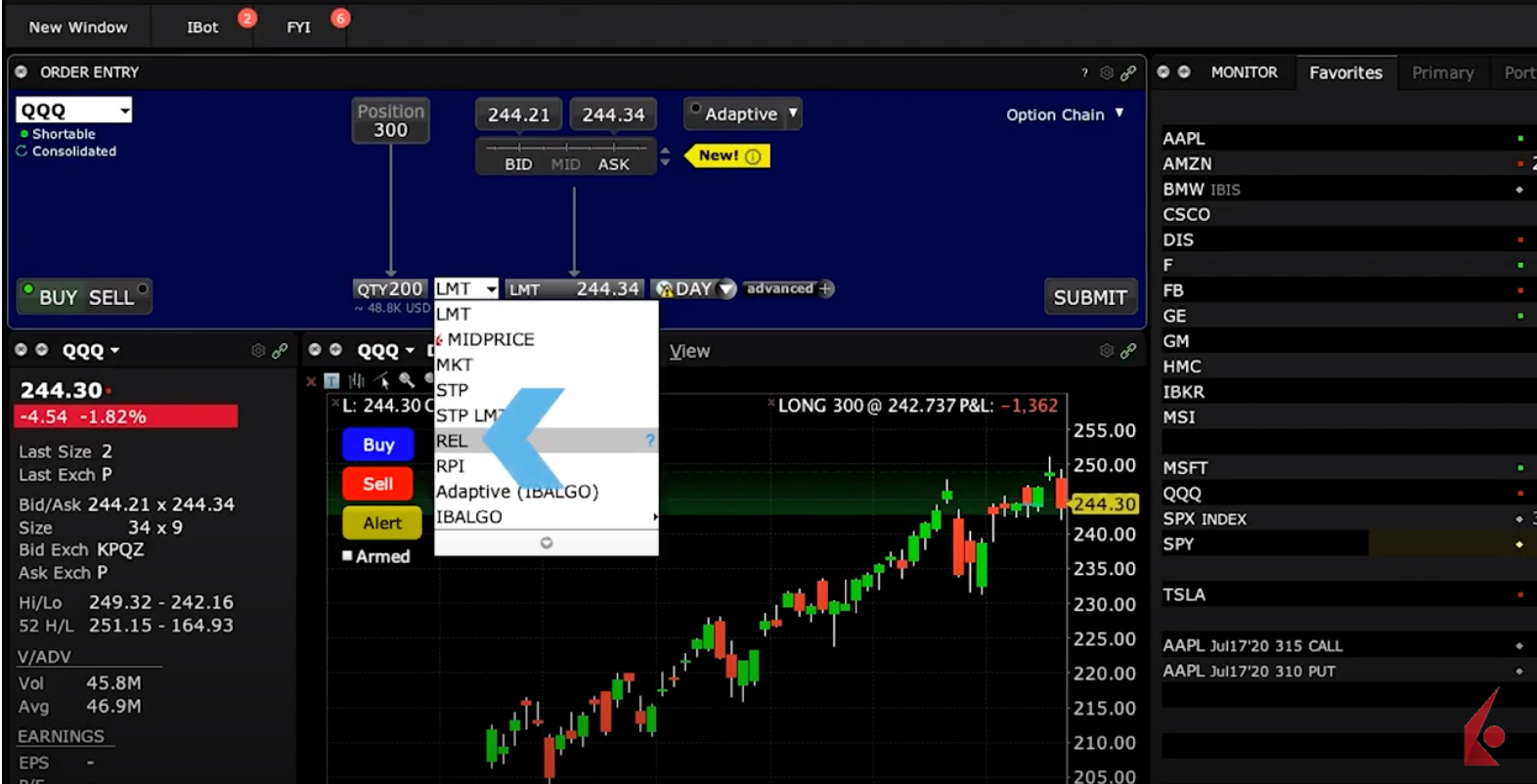
Task: Open New Window button
Action: [x=78, y=27]
